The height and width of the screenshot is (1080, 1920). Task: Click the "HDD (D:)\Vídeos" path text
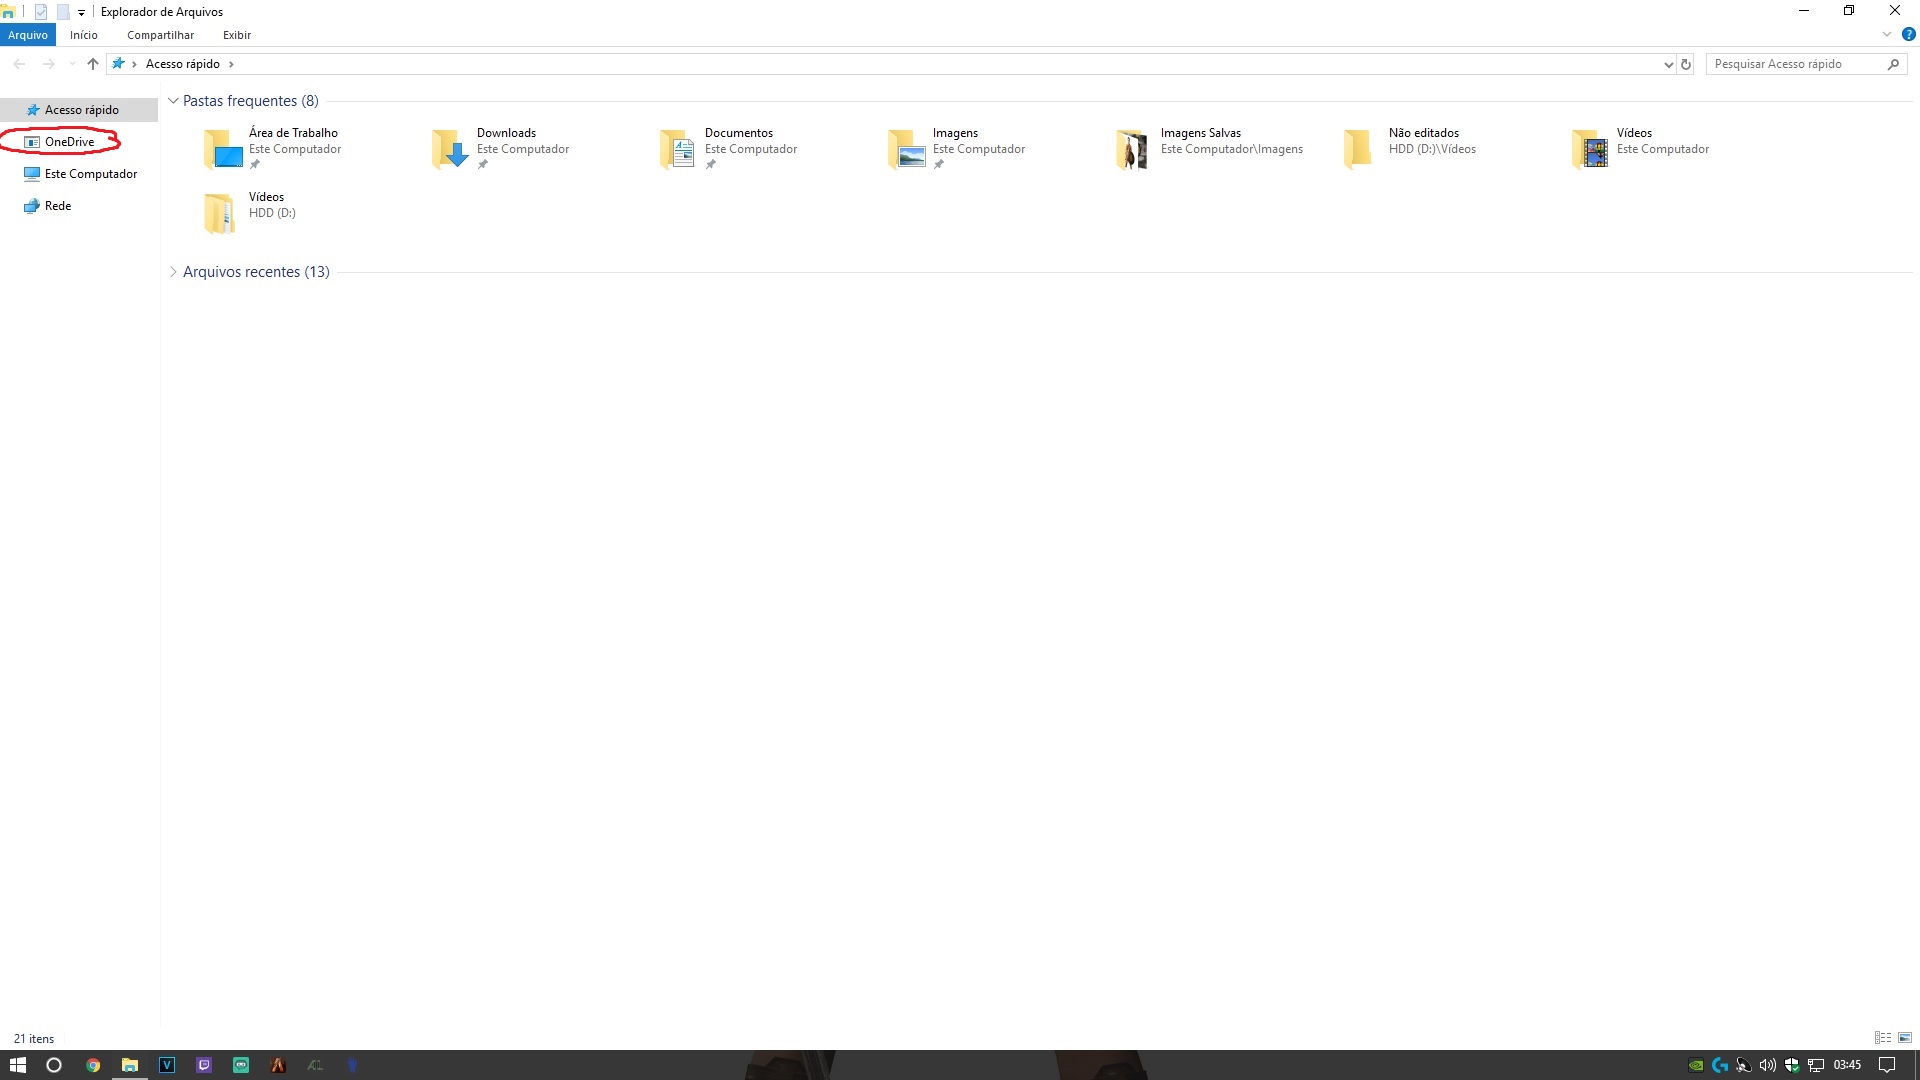coord(1432,149)
